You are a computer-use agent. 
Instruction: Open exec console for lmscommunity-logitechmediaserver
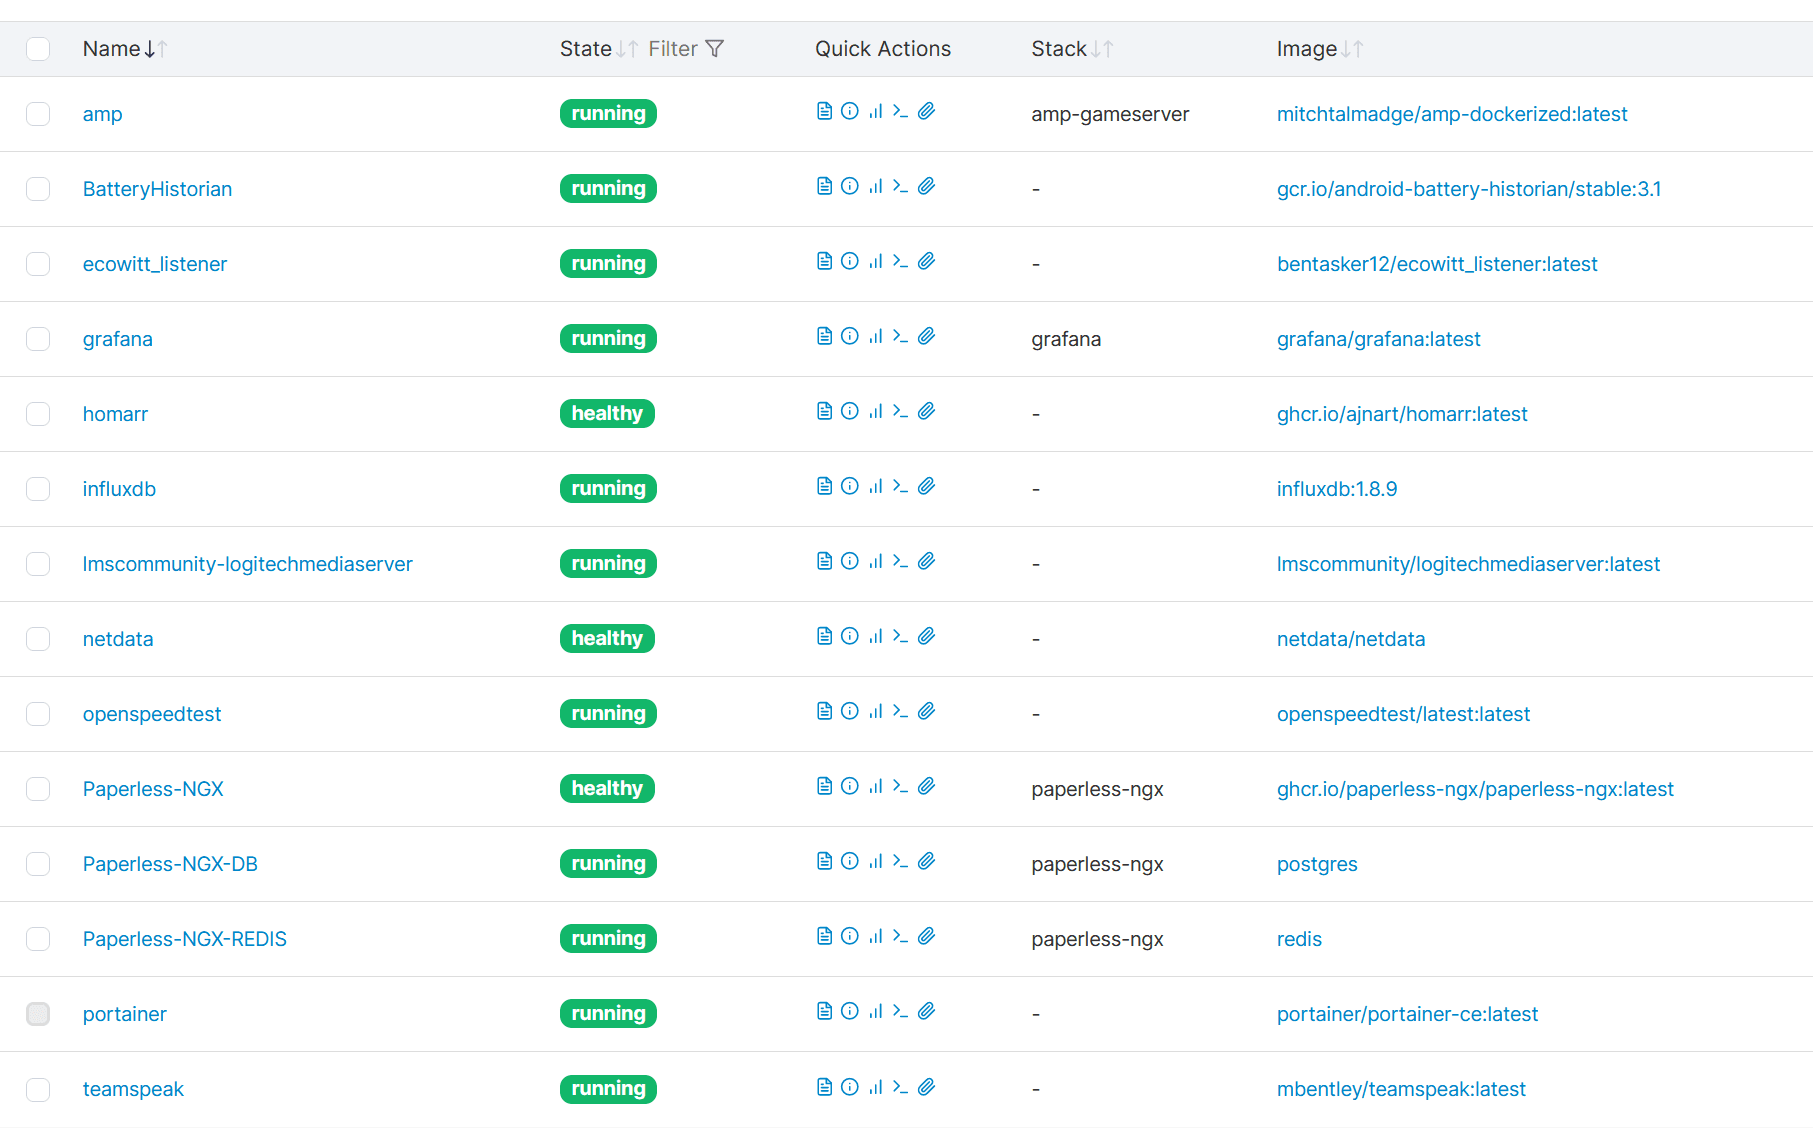tap(900, 561)
